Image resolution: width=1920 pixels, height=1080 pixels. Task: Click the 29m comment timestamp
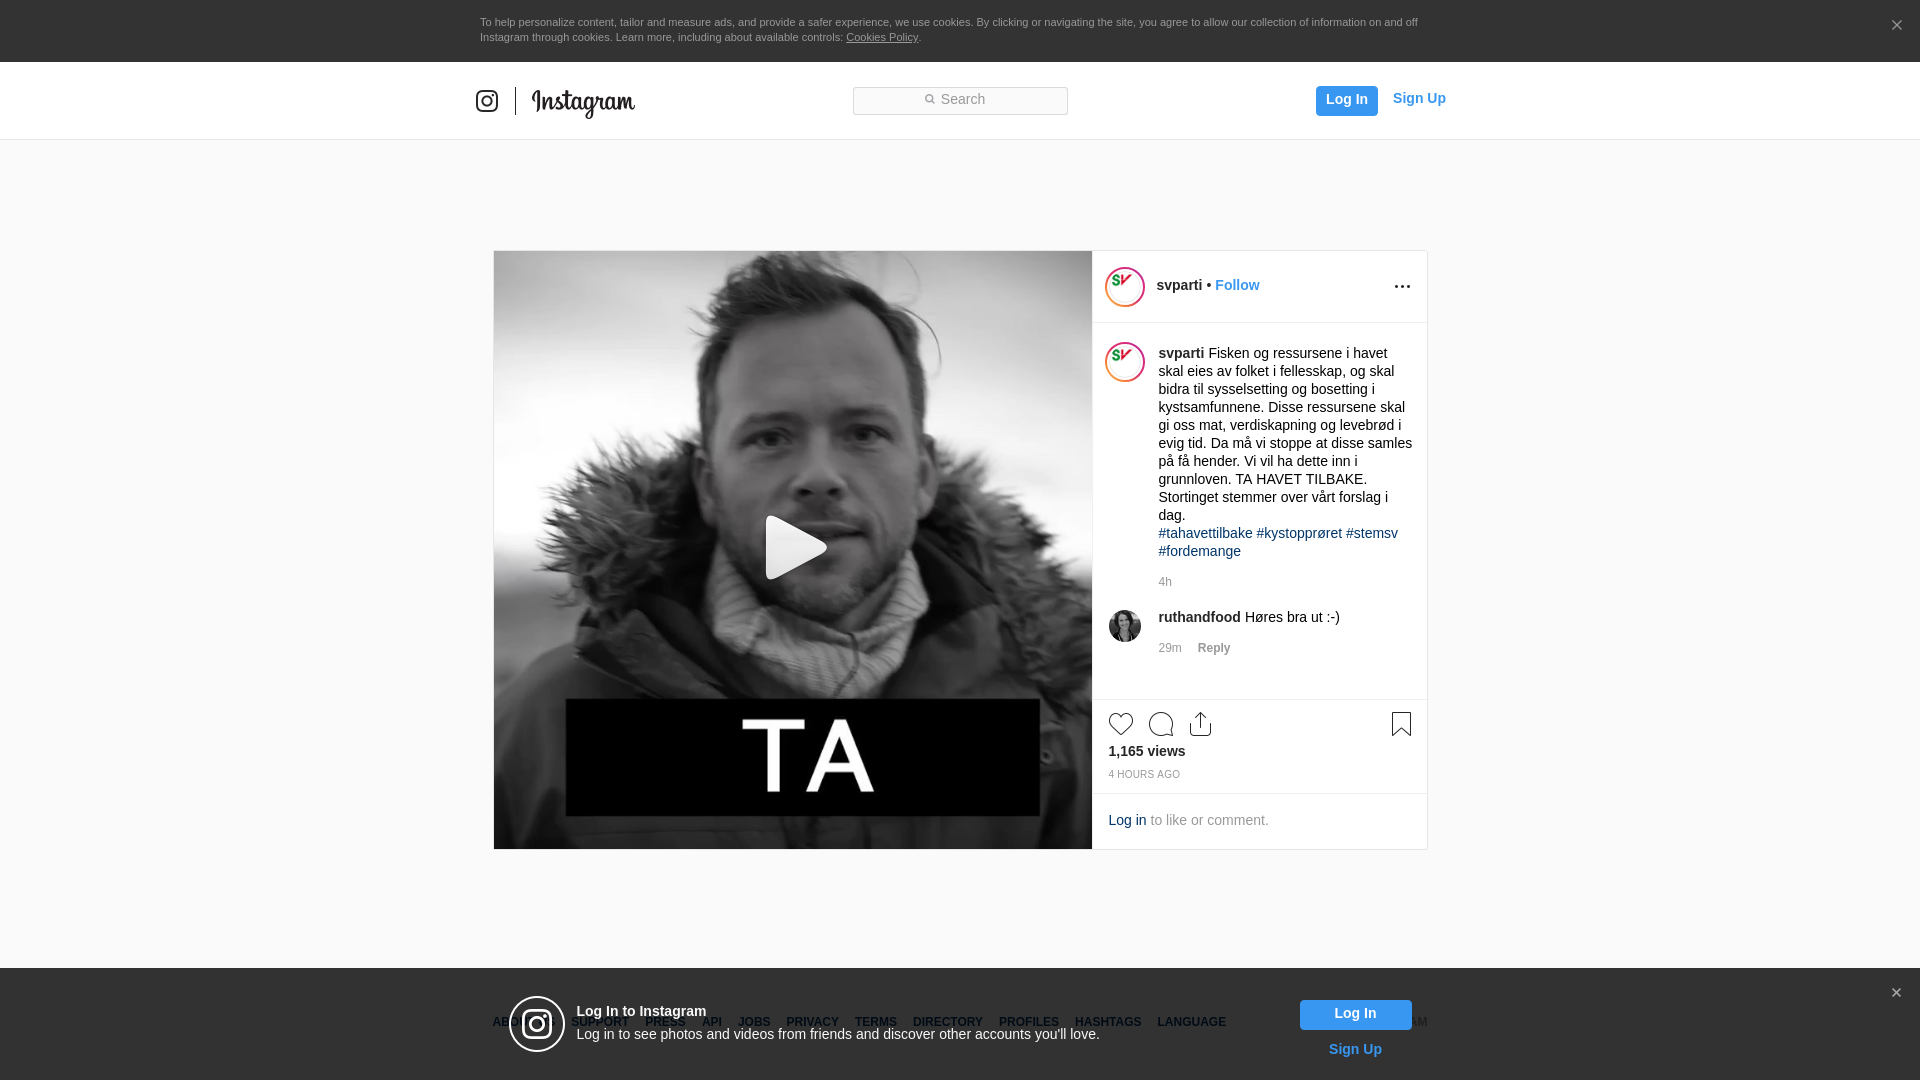tap(1170, 648)
